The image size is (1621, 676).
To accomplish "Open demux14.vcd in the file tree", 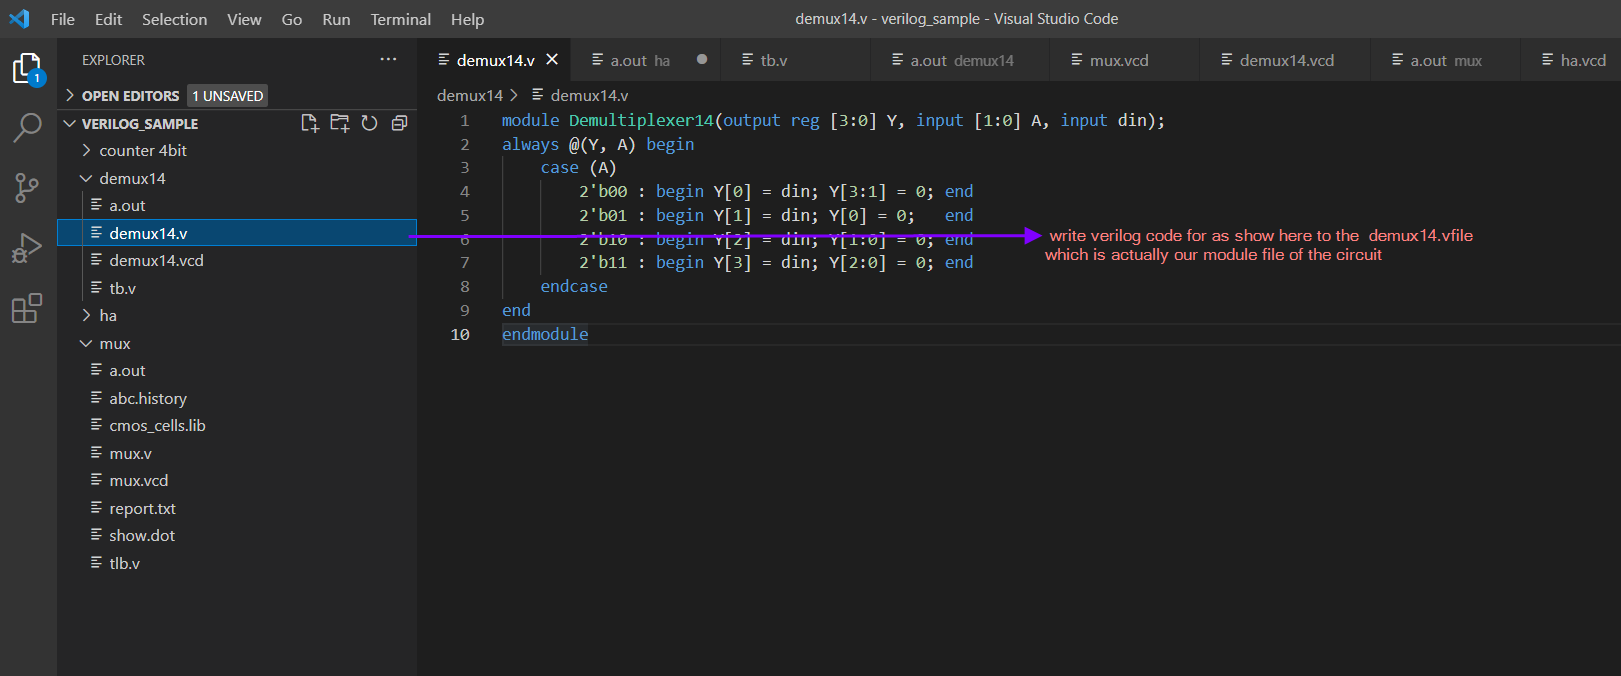I will [x=156, y=260].
